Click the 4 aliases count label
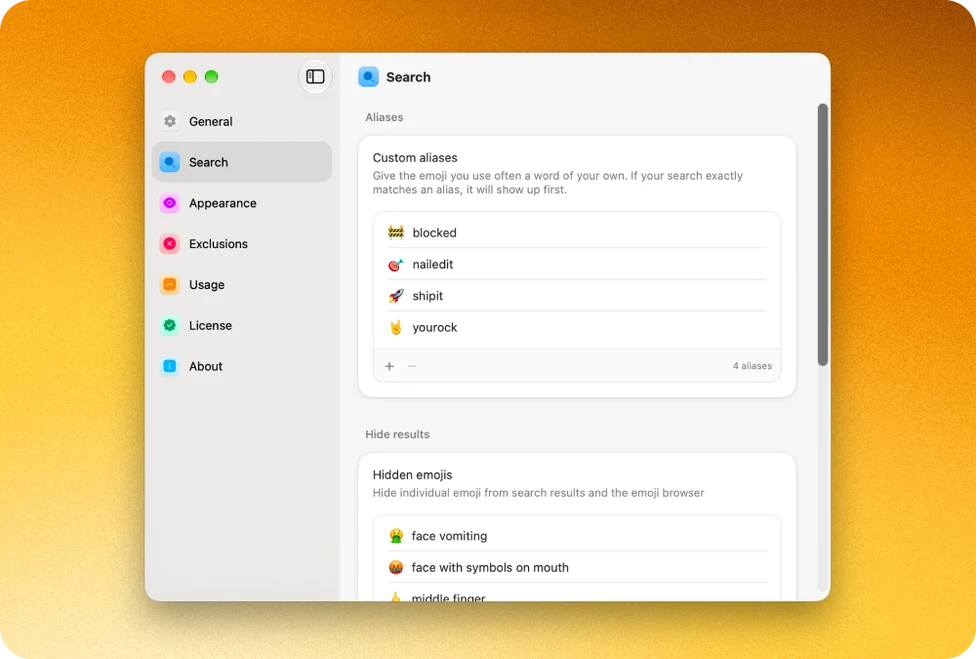The width and height of the screenshot is (976, 659). (752, 366)
